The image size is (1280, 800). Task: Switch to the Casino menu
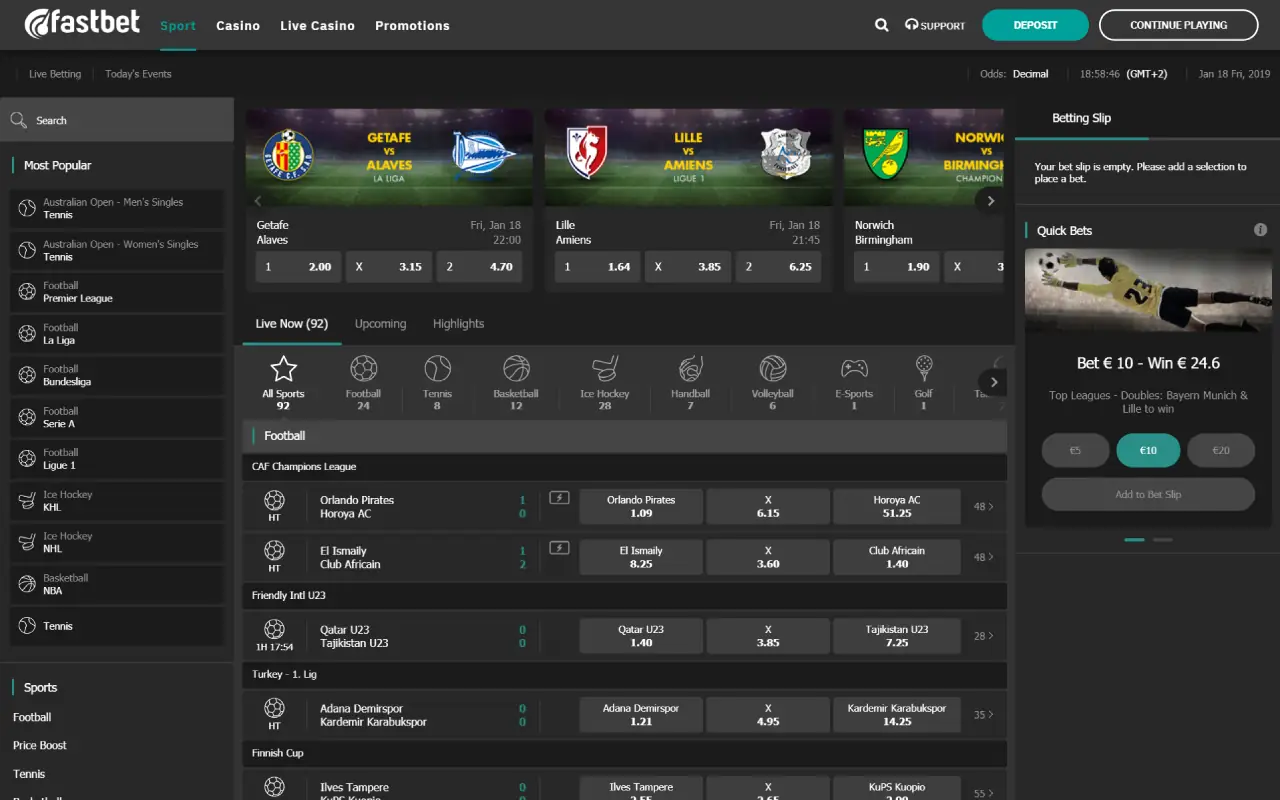pos(238,26)
